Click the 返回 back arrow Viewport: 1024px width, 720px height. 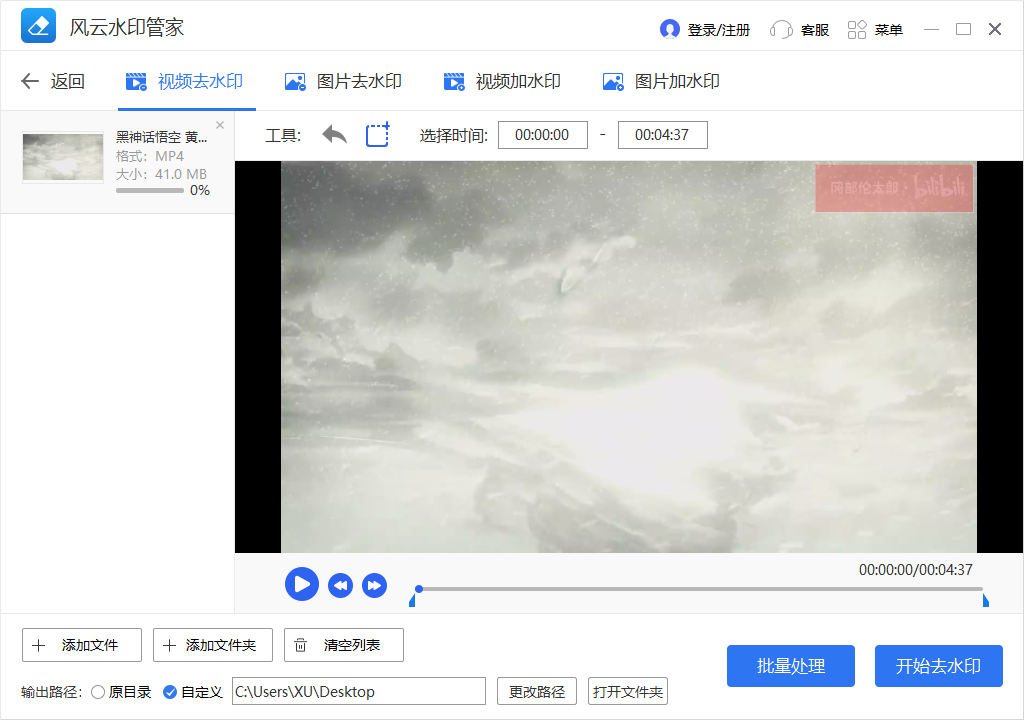coord(30,81)
